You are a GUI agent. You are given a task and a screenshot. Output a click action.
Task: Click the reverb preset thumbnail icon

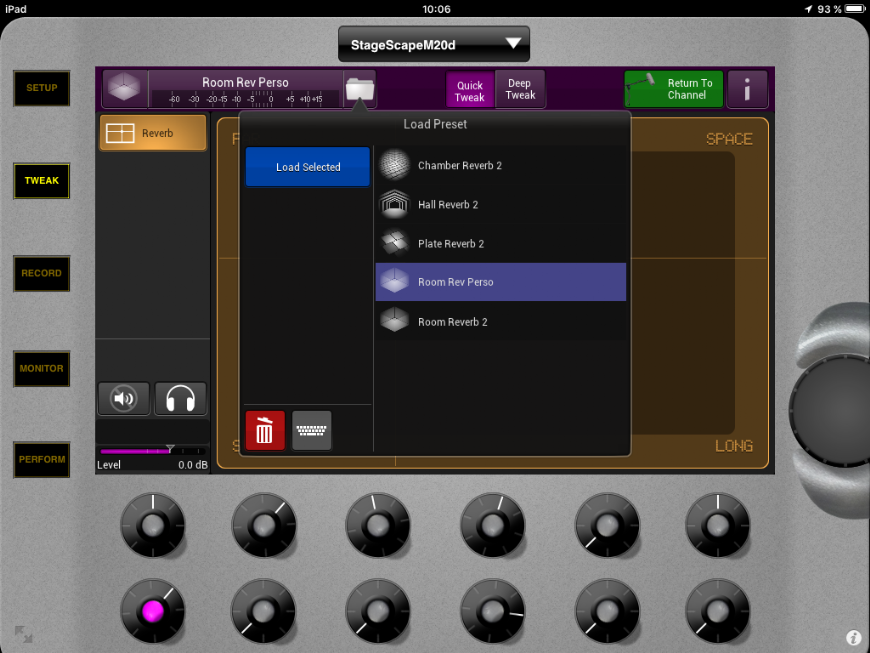point(125,89)
